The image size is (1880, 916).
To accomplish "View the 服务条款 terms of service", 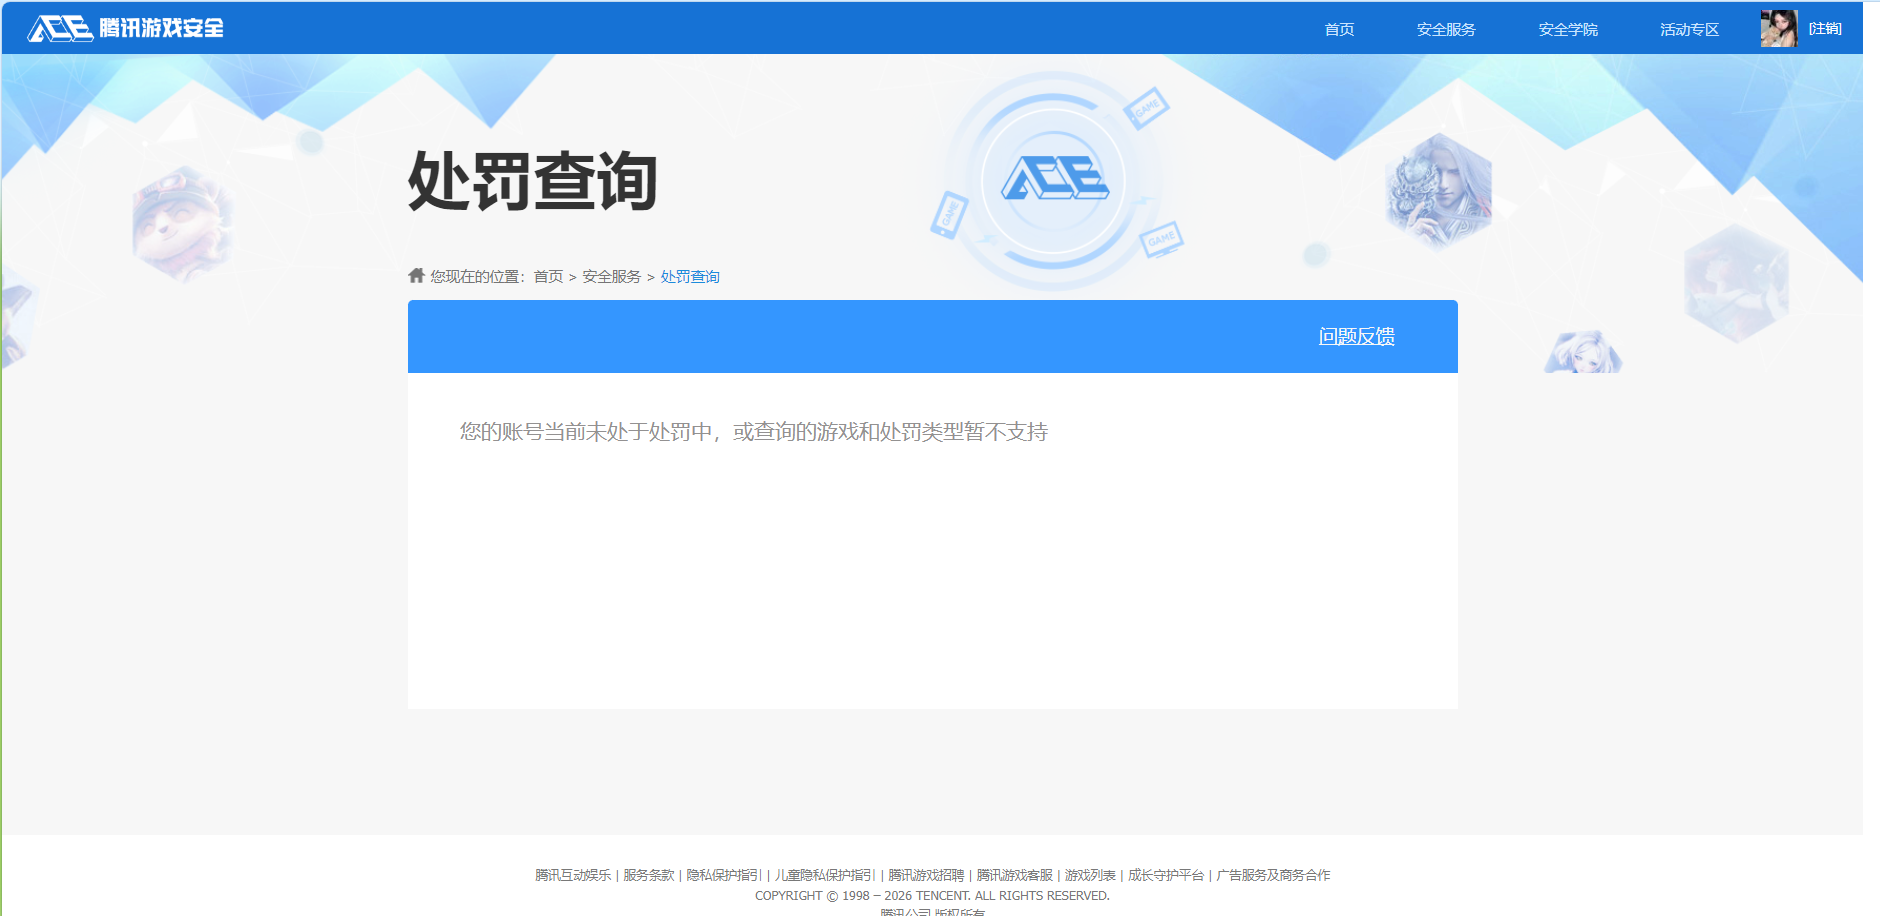I will 647,874.
